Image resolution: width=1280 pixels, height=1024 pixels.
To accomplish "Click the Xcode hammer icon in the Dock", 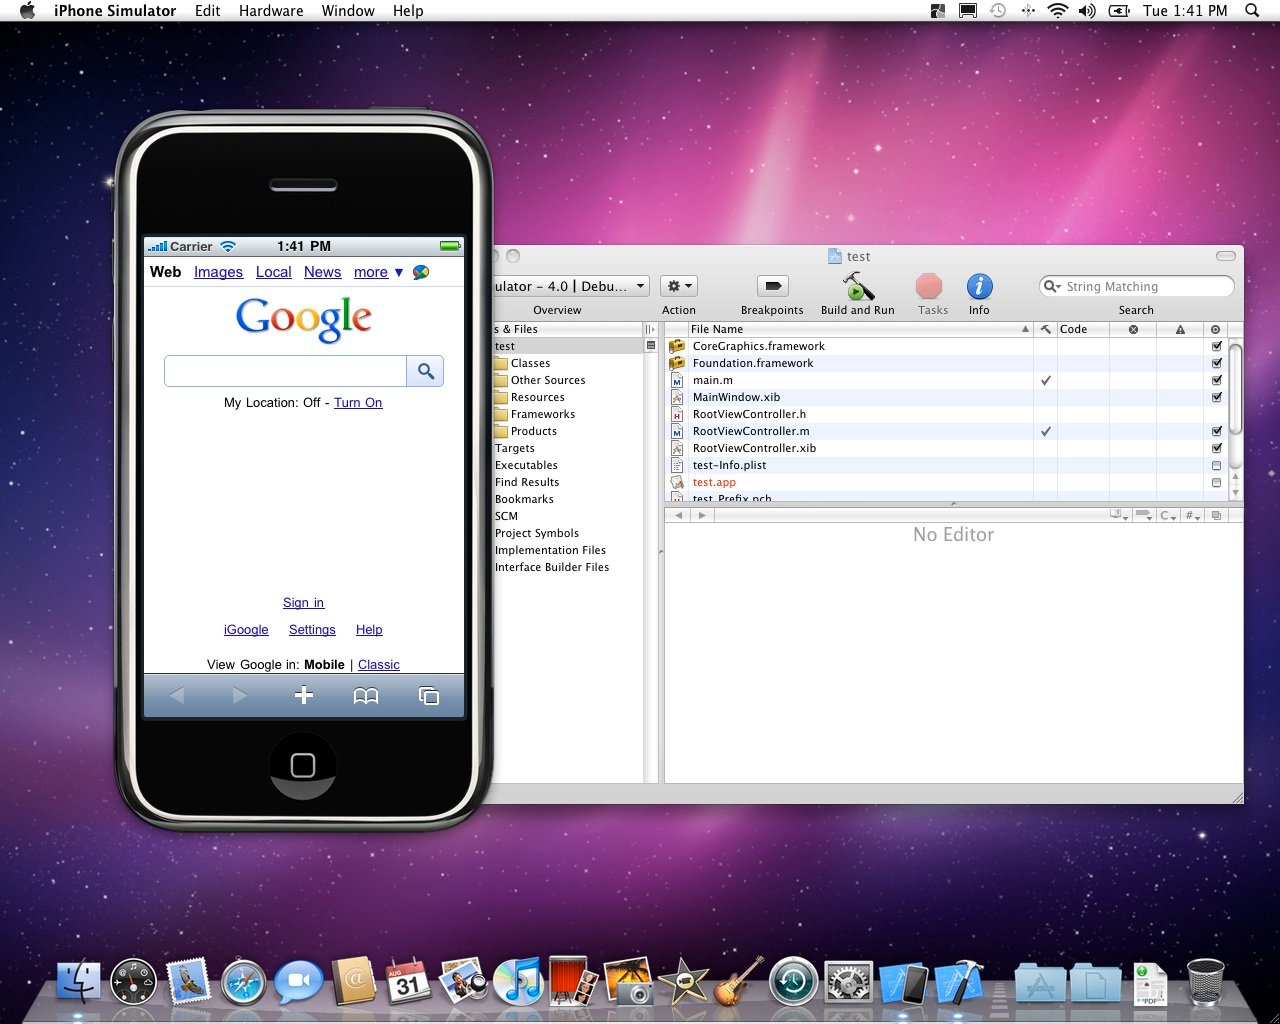I will 958,982.
